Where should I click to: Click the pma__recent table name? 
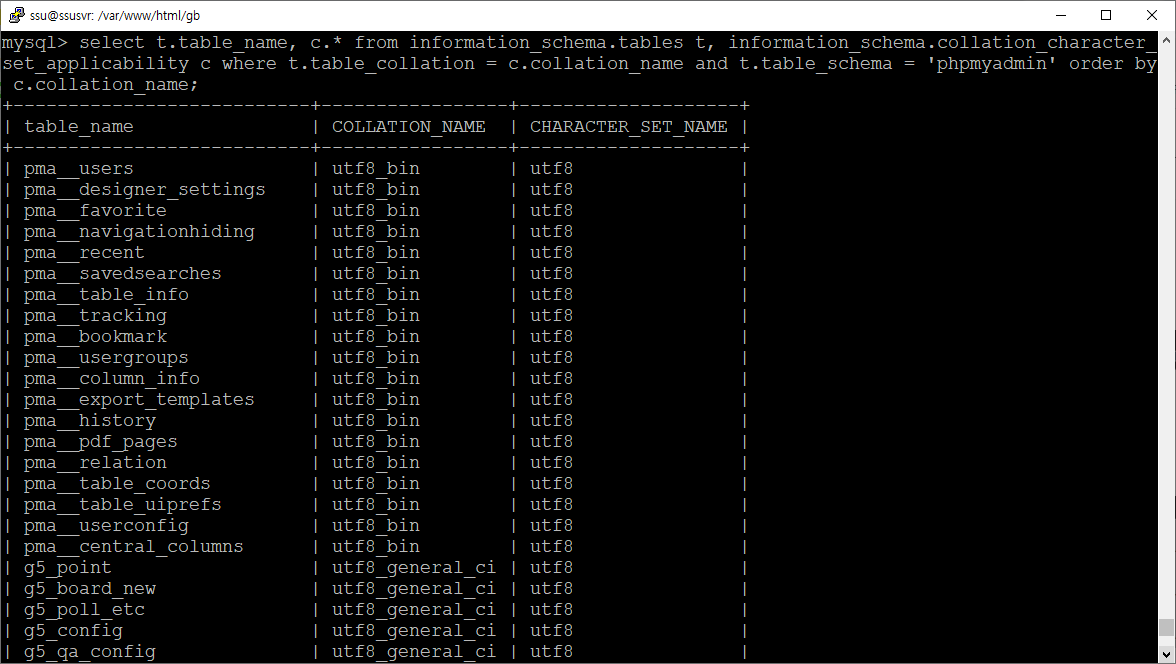tap(84, 253)
